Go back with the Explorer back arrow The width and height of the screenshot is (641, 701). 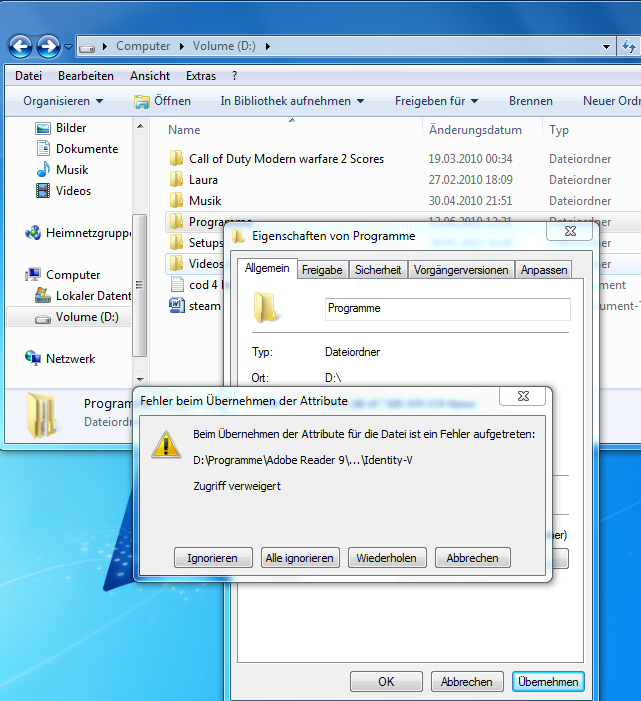coord(21,46)
